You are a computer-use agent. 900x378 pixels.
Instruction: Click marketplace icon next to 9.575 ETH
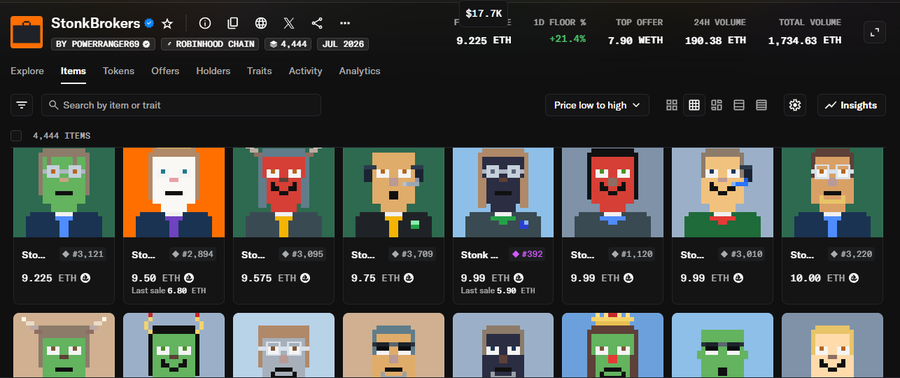305,278
